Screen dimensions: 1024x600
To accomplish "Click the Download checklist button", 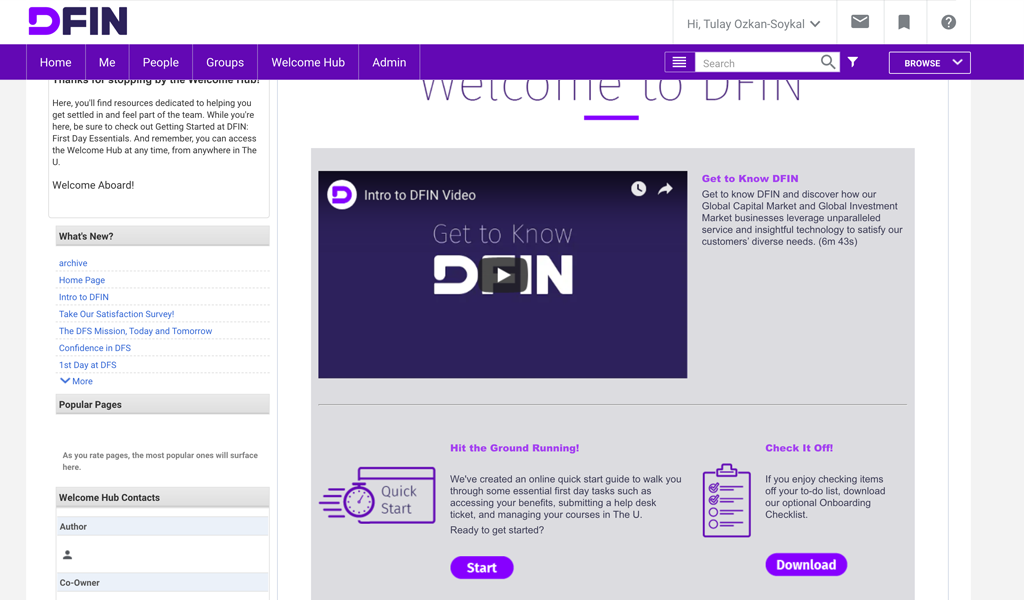I will pos(806,565).
